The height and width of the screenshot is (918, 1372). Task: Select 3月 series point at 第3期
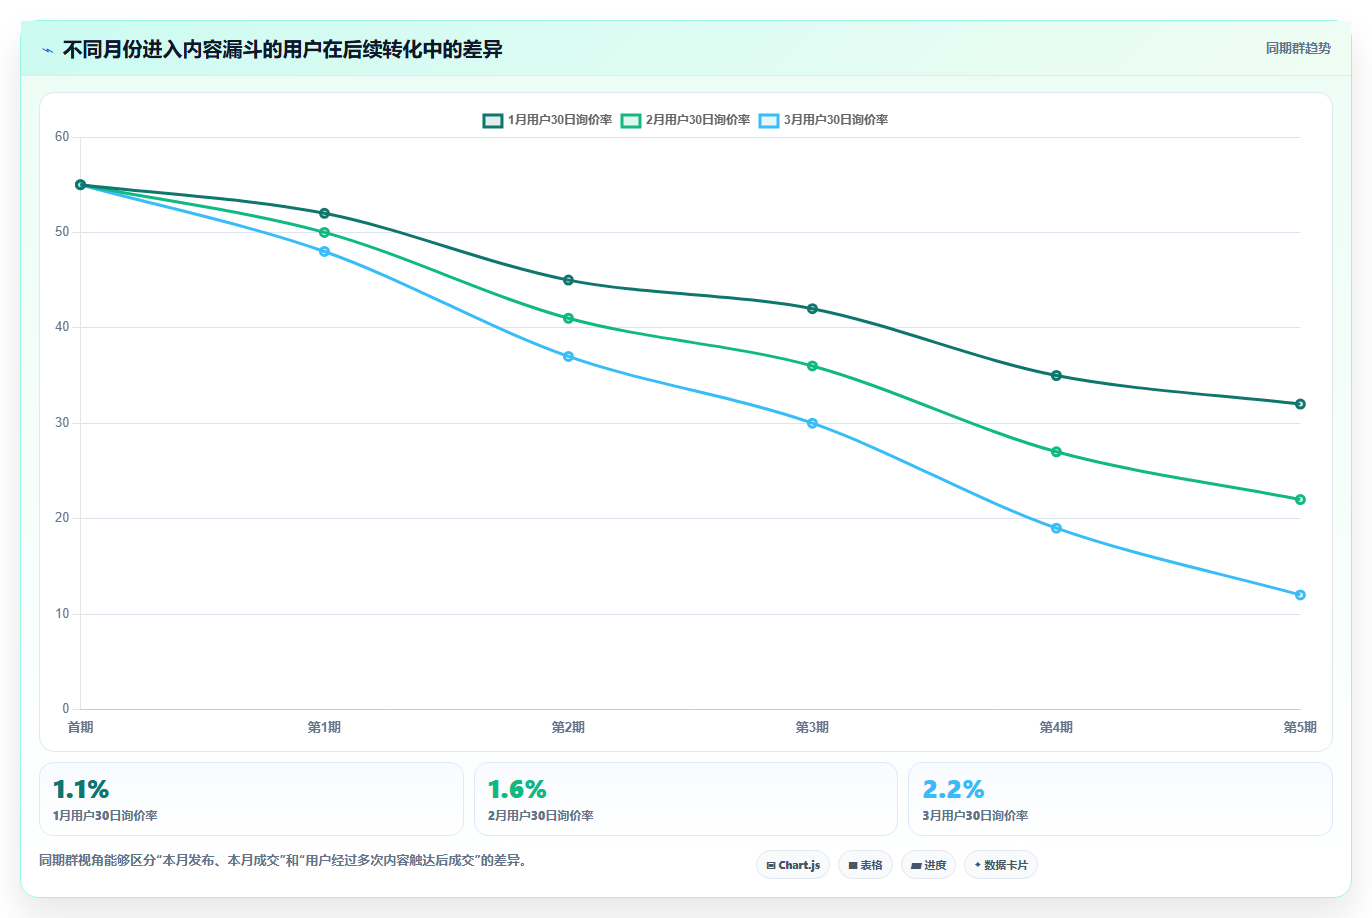(x=812, y=423)
